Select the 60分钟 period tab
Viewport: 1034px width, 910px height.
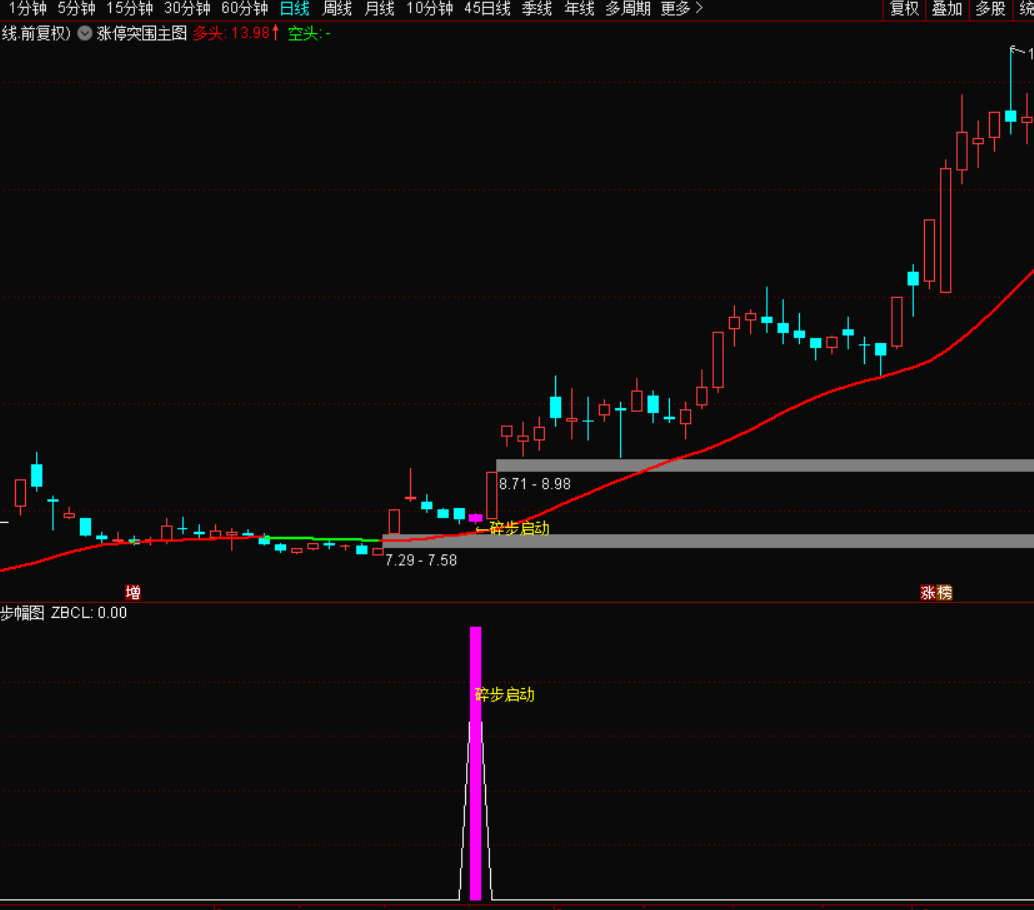(x=244, y=9)
